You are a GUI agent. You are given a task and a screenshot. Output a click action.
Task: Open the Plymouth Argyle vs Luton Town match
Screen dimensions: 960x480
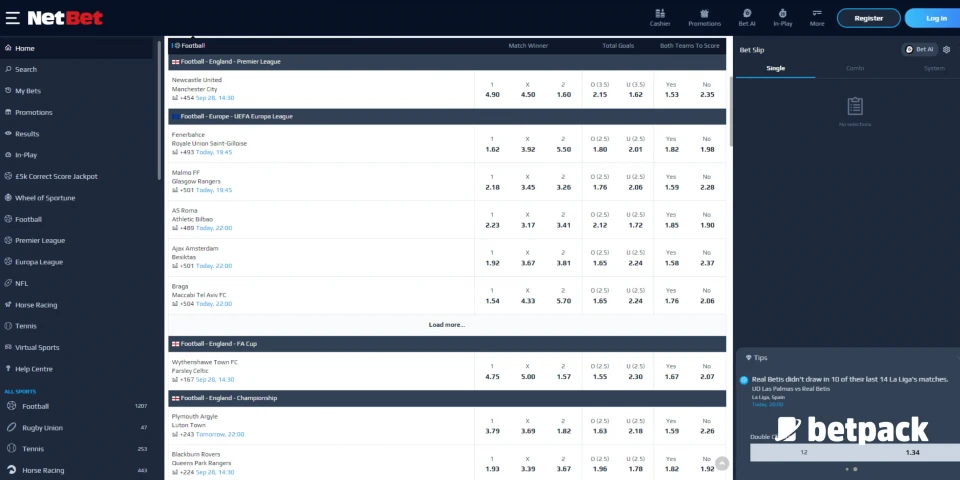coord(190,421)
